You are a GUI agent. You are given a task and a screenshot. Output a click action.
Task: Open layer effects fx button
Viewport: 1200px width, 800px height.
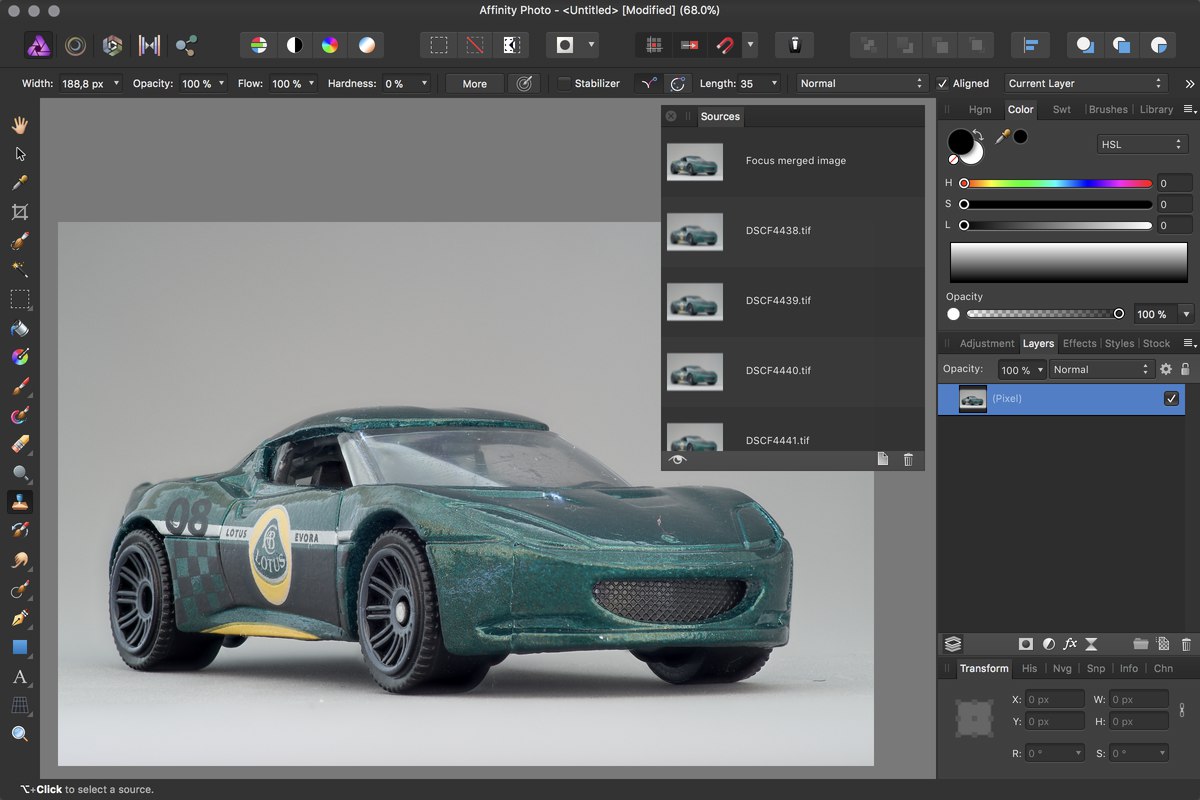pyautogui.click(x=1070, y=644)
